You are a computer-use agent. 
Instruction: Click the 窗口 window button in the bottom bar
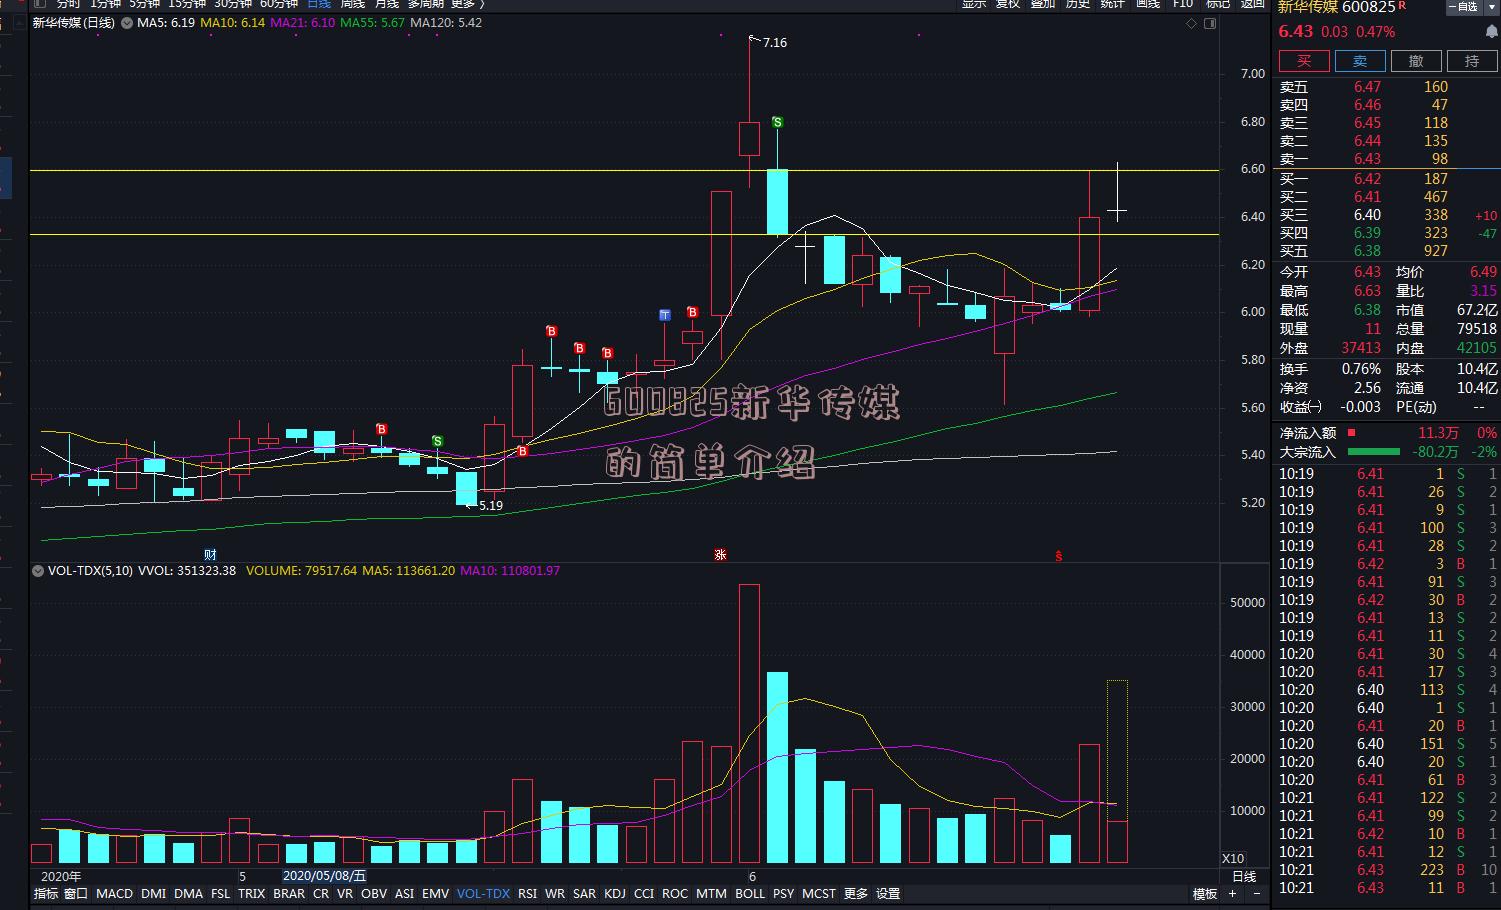coord(76,894)
